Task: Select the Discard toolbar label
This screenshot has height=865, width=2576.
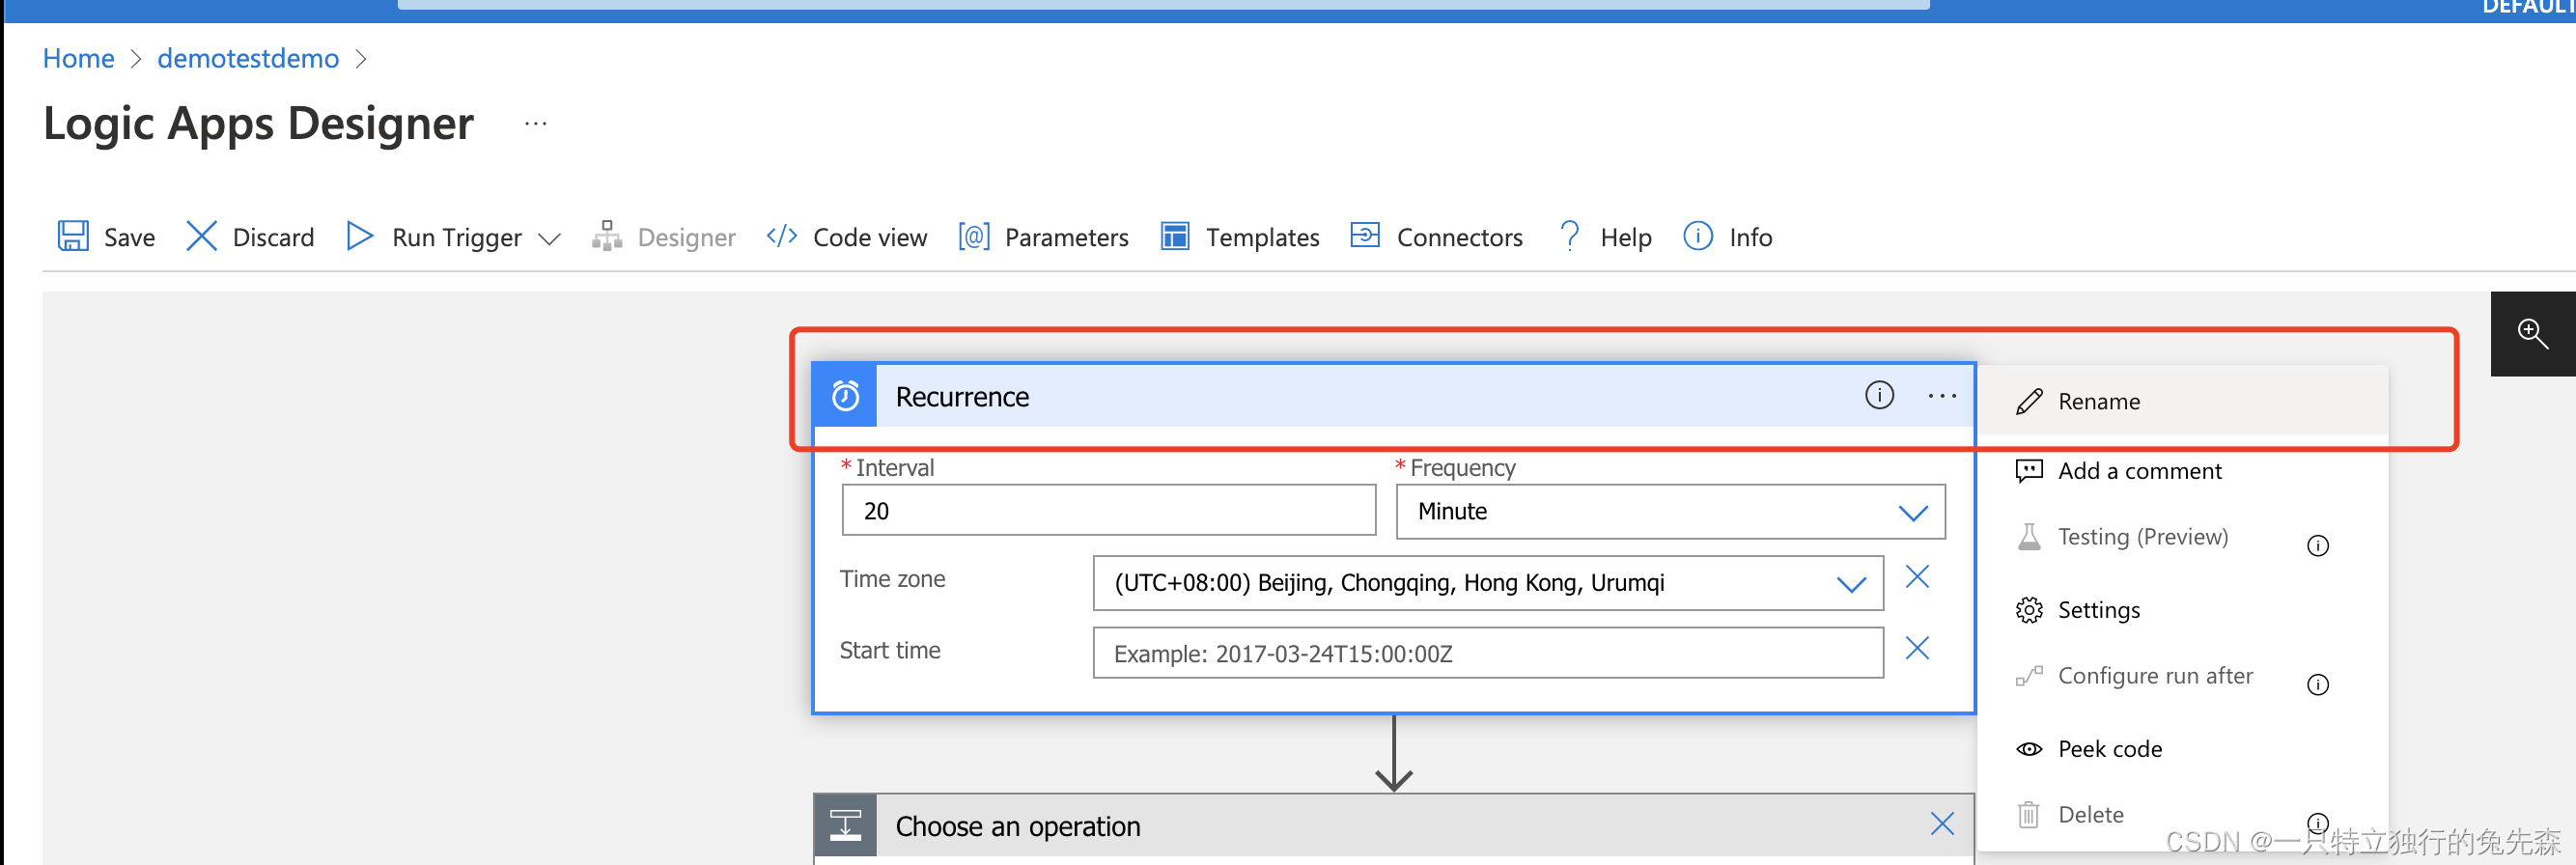Action: point(273,237)
